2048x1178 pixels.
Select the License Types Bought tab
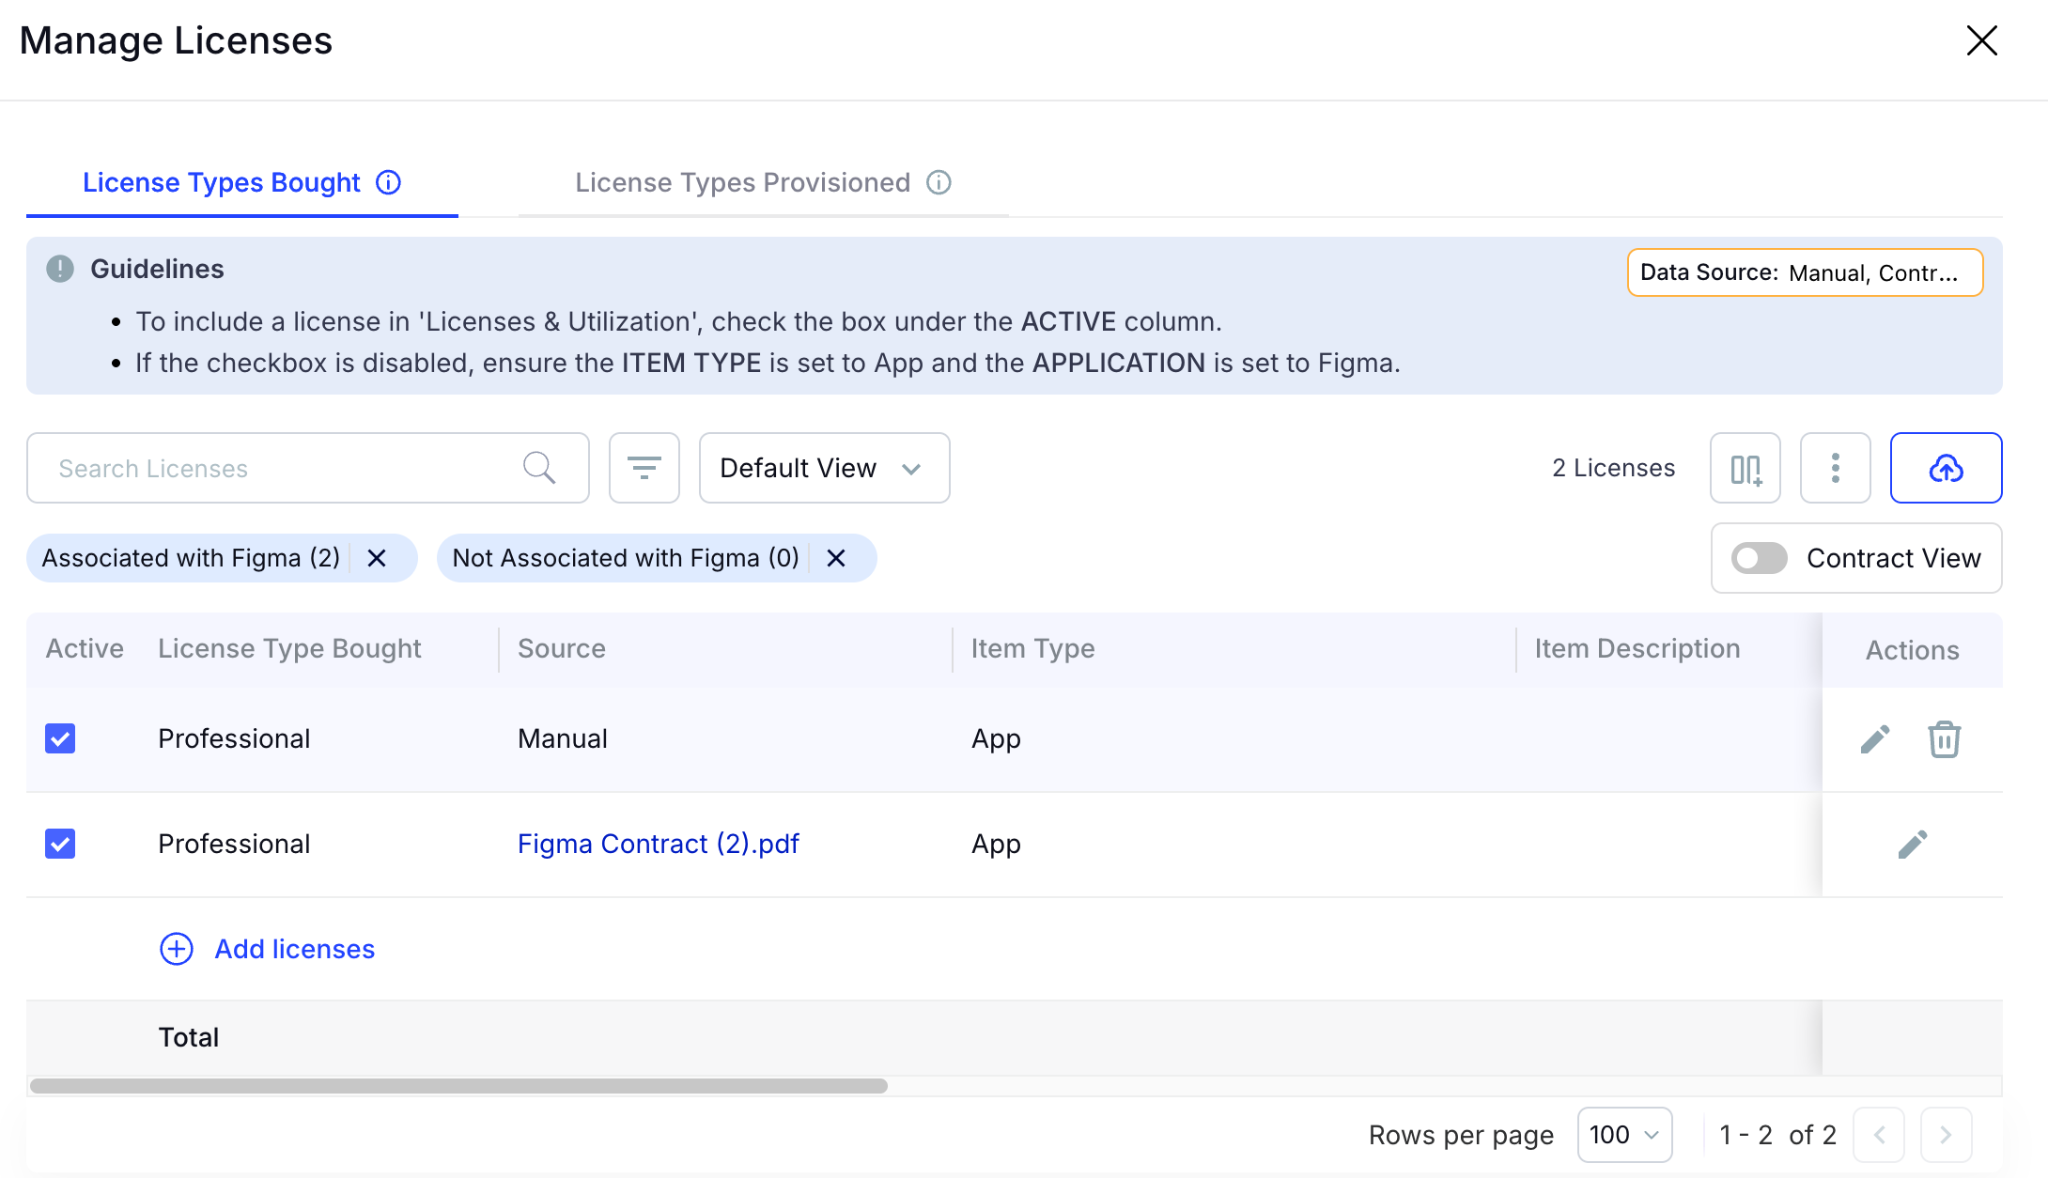[221, 183]
